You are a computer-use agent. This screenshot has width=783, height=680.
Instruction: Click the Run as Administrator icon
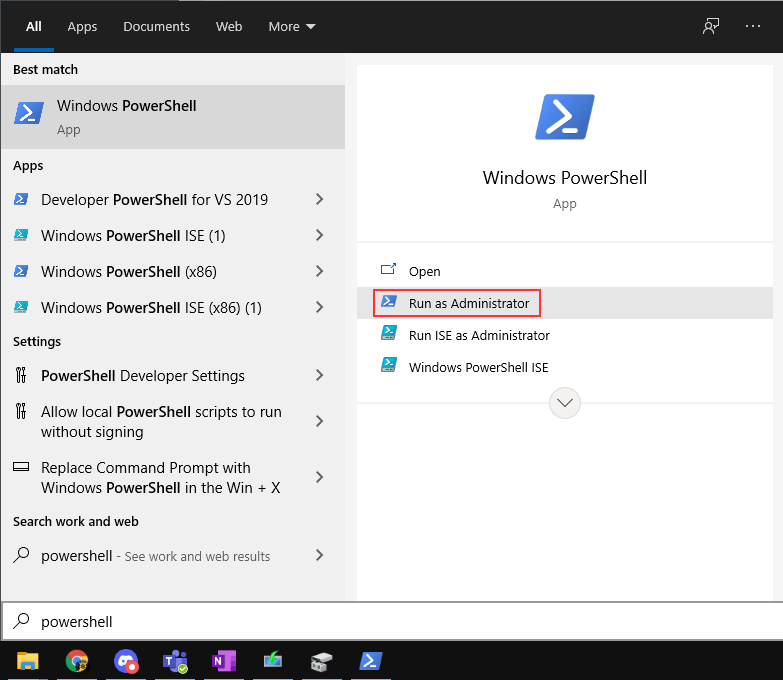389,302
